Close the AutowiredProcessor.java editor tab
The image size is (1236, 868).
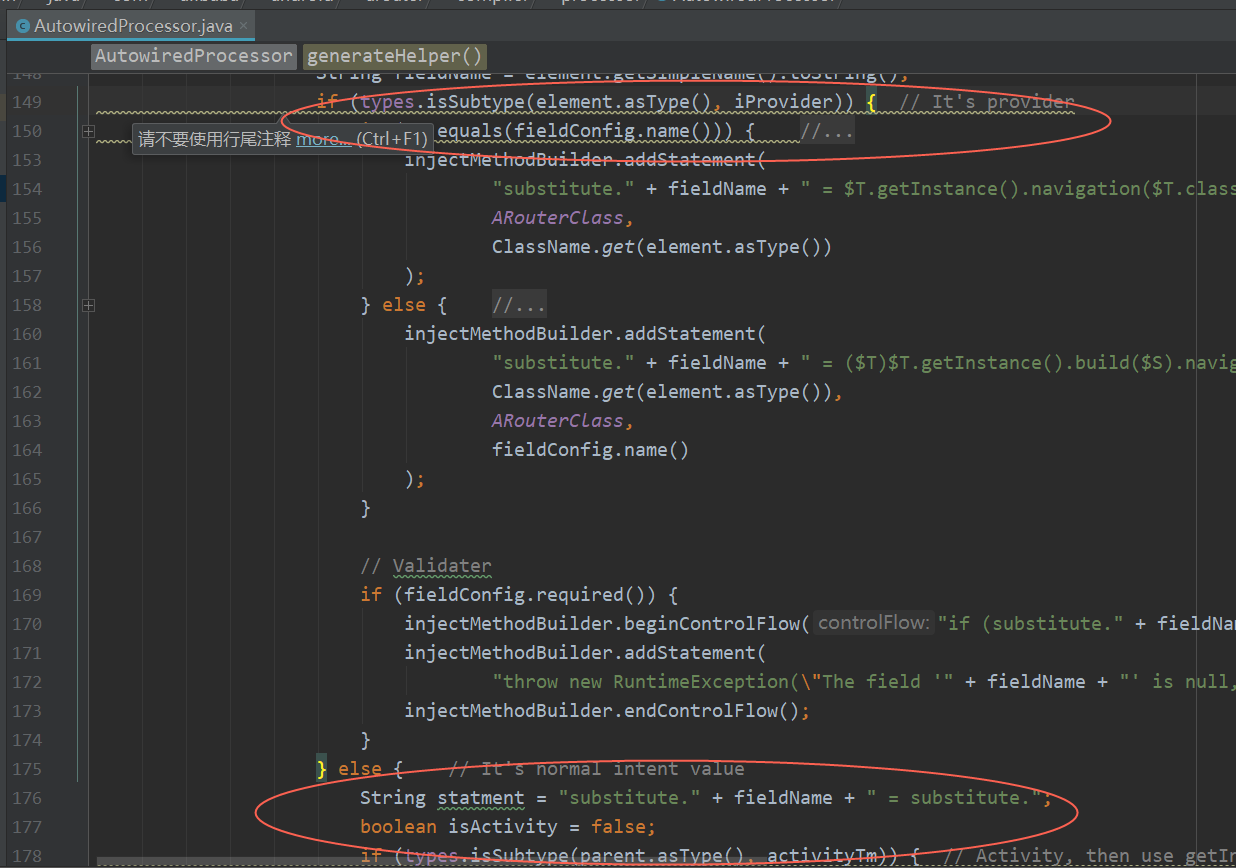coord(243,26)
